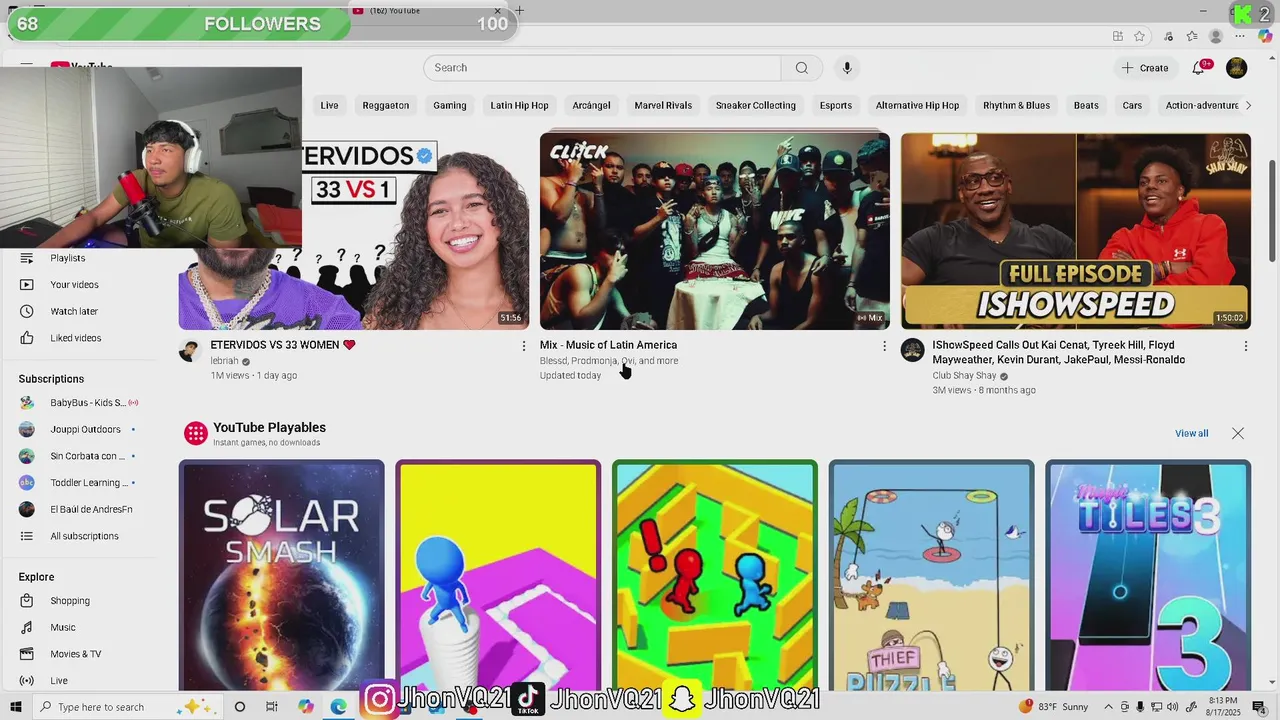The width and height of the screenshot is (1280, 720).
Task: Click the taskbar search box
Action: [128, 707]
